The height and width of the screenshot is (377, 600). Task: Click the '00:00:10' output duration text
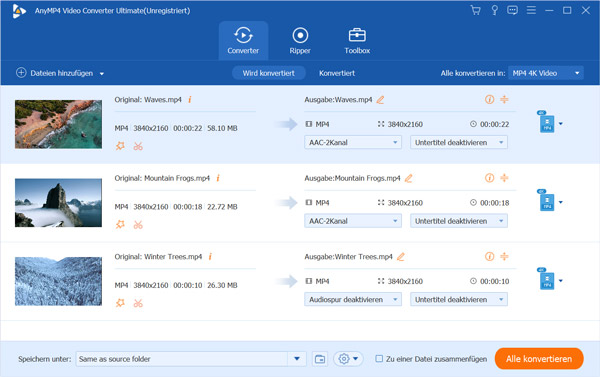coord(494,281)
